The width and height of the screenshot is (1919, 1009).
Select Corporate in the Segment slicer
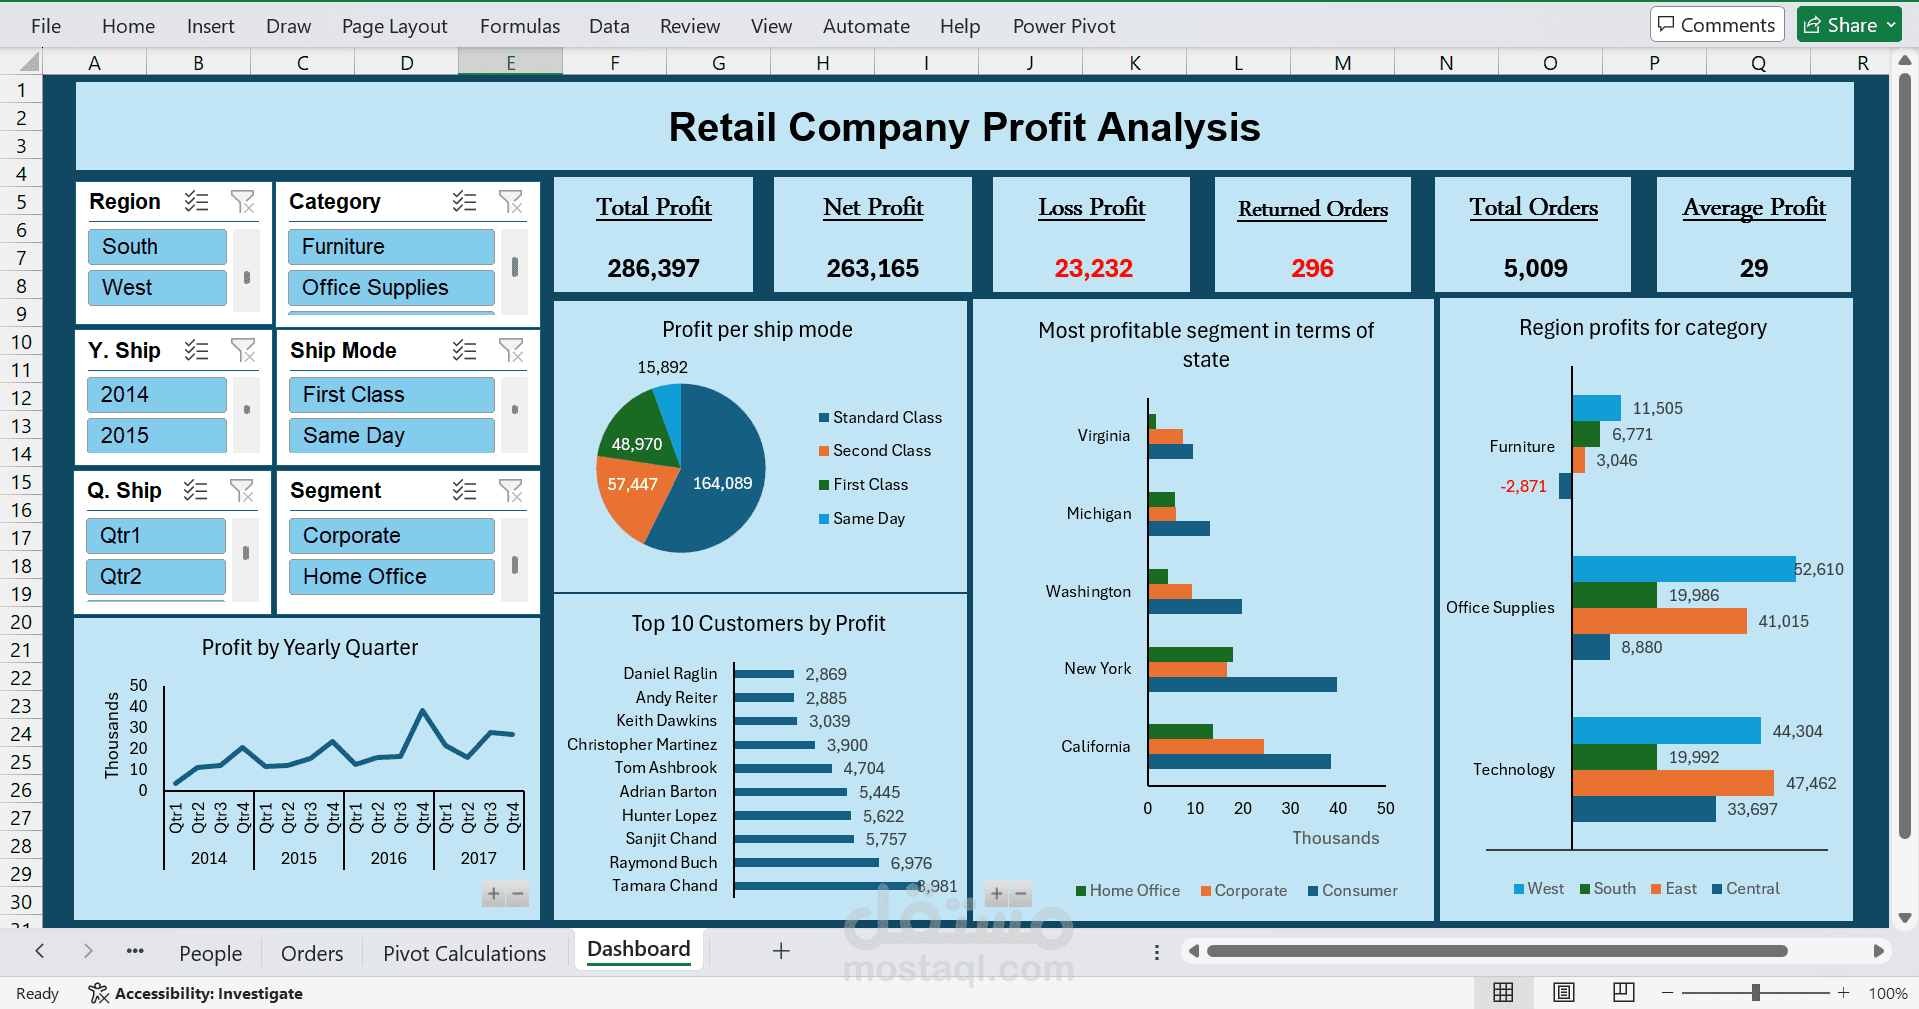[x=391, y=535]
